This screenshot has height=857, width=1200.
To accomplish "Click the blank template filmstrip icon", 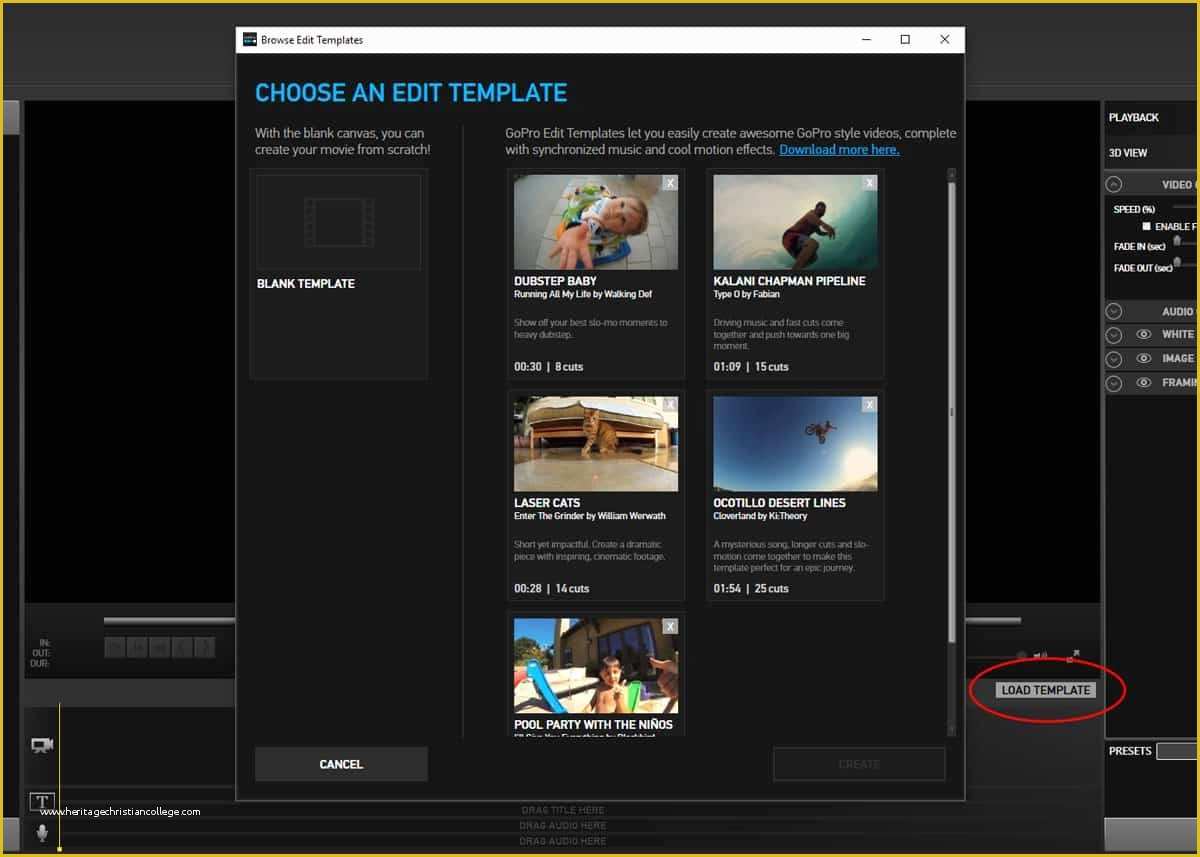I will (338, 222).
